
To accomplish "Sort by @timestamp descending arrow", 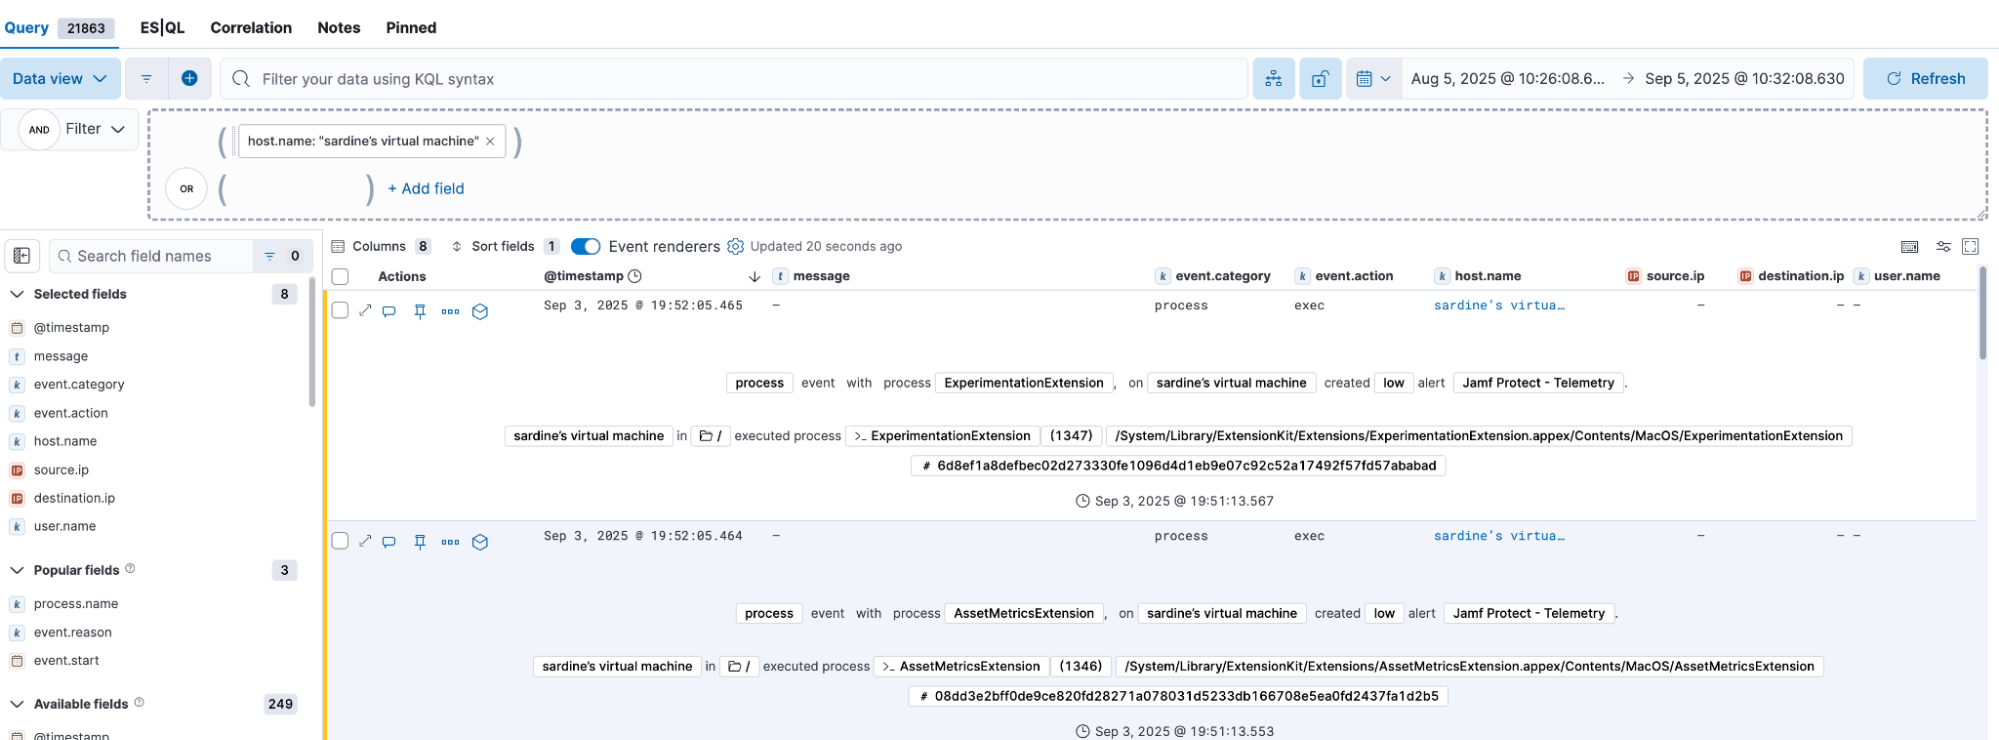I will coord(754,276).
